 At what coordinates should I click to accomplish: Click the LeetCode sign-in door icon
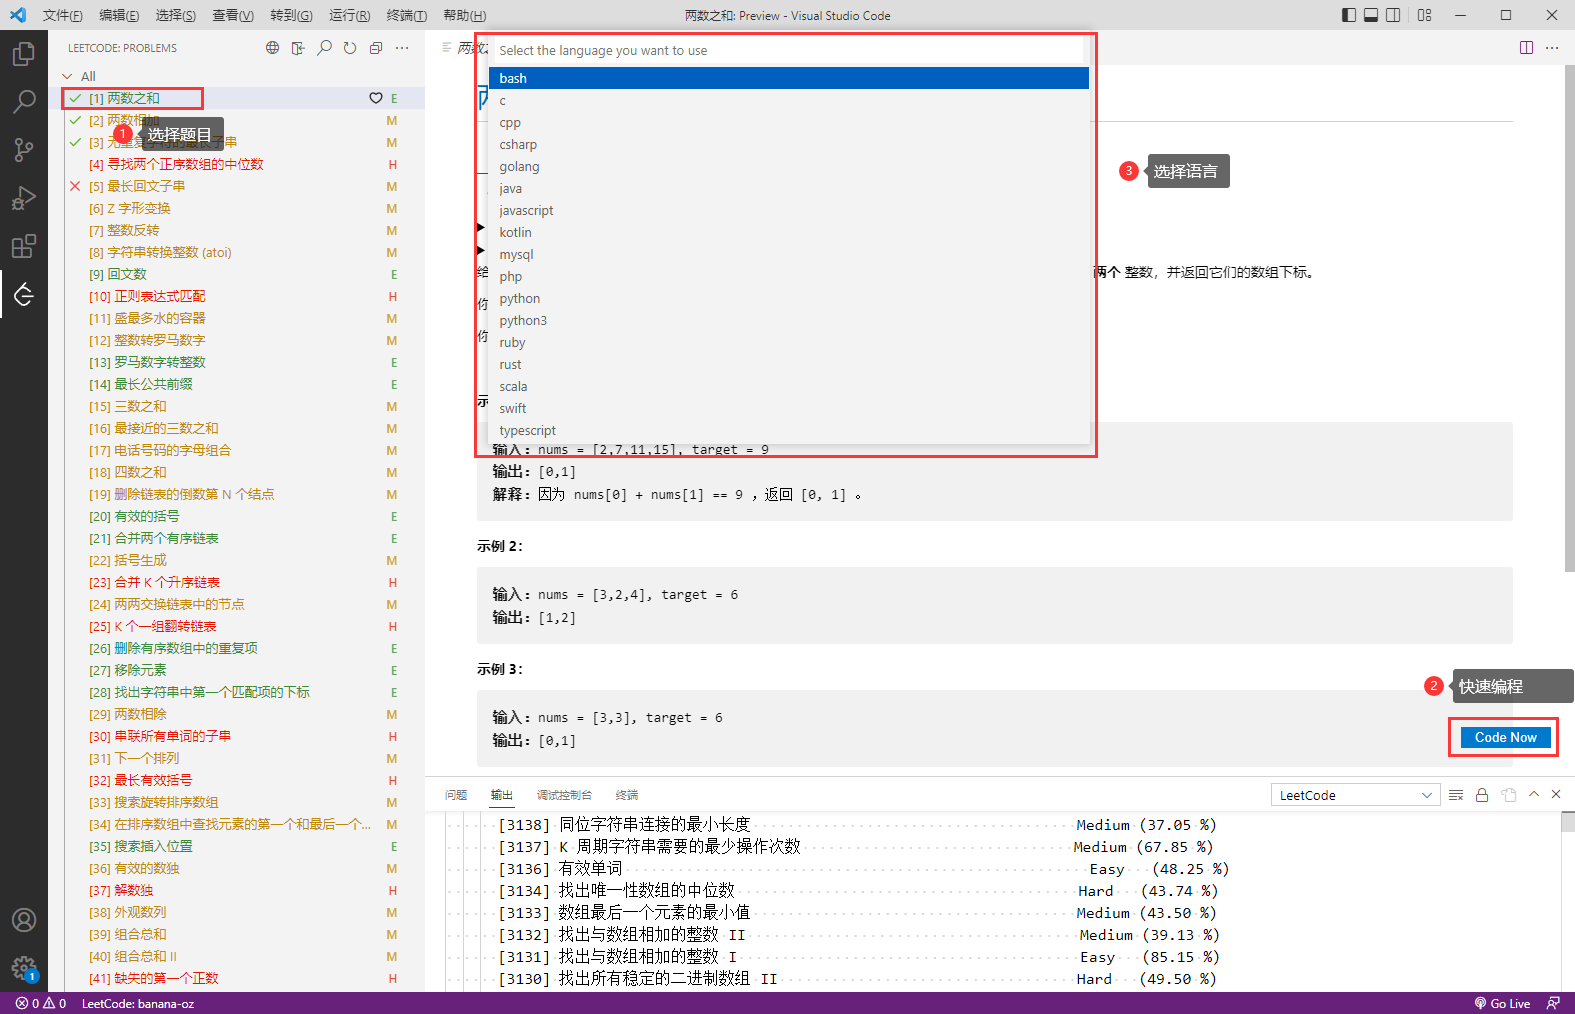pyautogui.click(x=298, y=48)
